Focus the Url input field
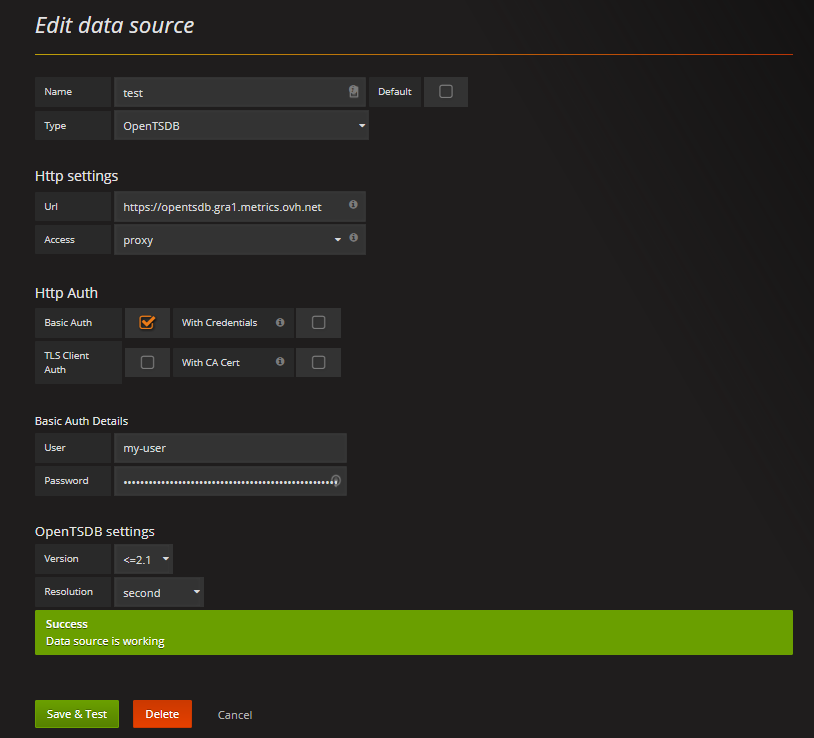The image size is (814, 738). [x=232, y=207]
